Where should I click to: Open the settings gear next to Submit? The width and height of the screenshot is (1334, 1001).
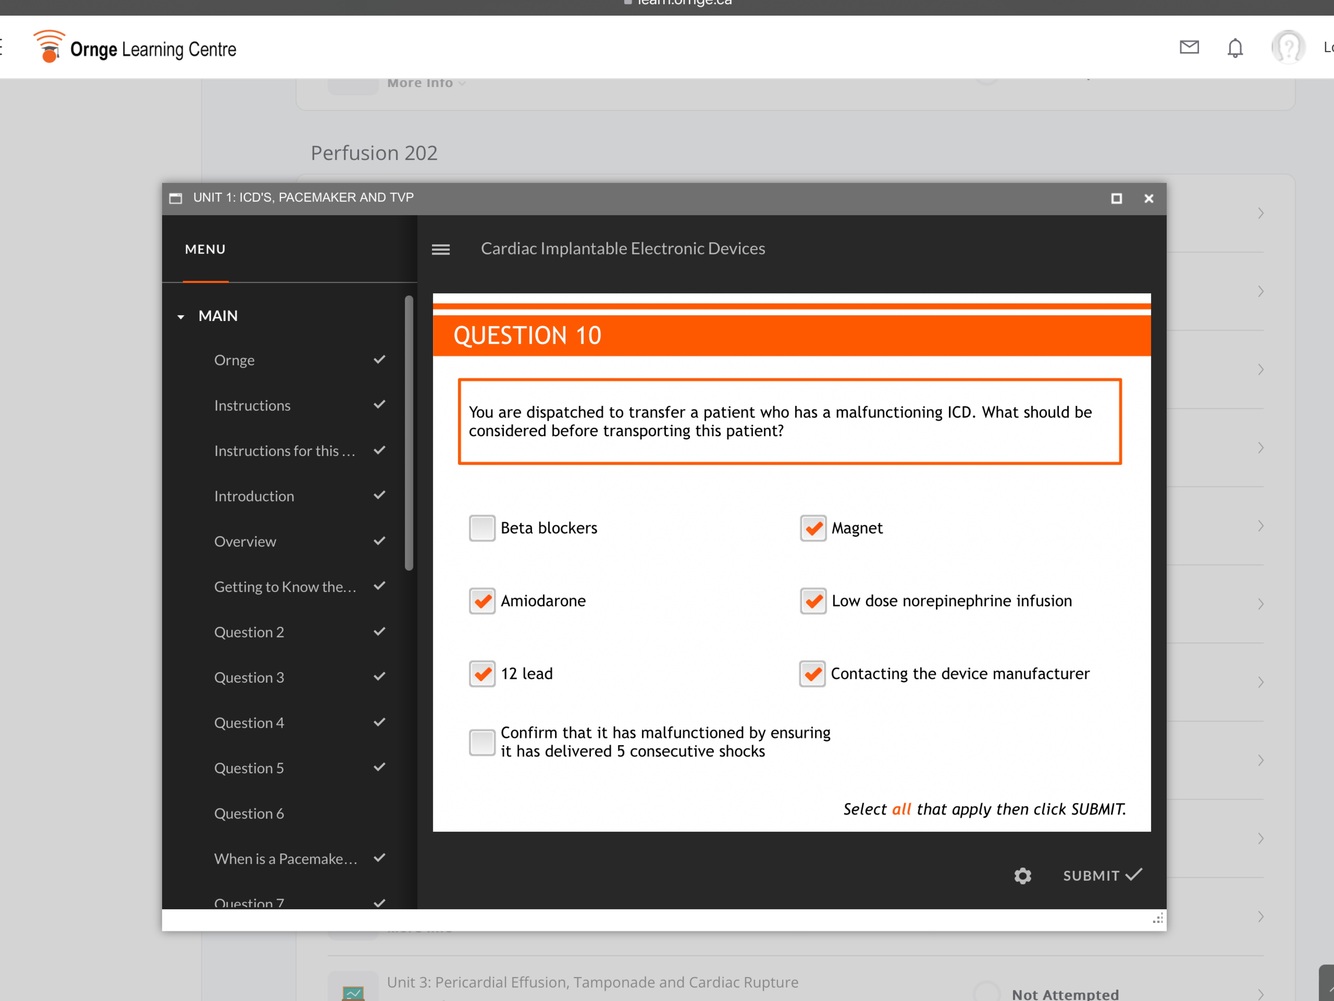(1022, 876)
